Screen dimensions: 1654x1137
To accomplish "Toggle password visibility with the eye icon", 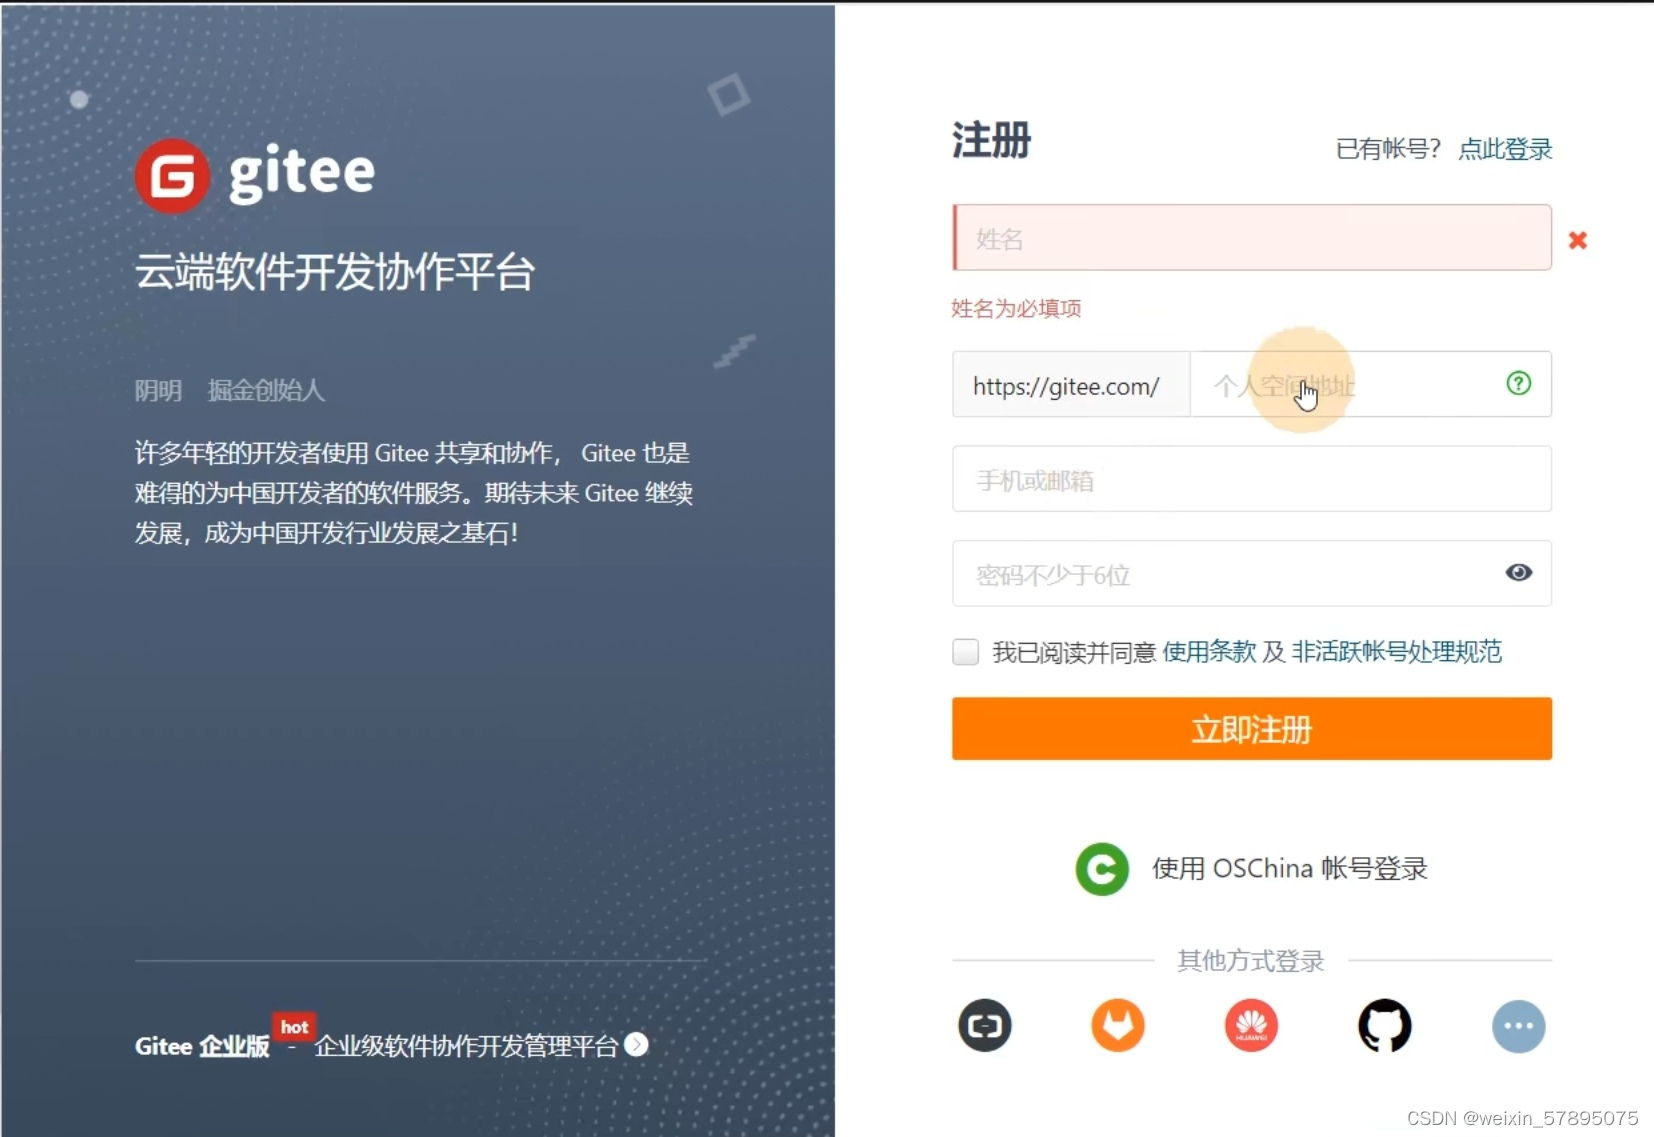I will (1519, 573).
